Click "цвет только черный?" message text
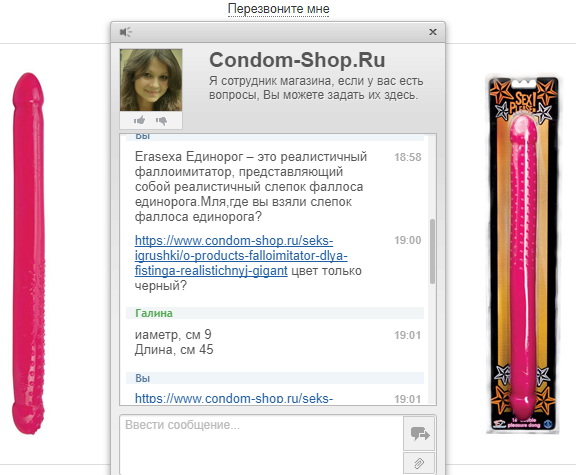This screenshot has width=576, height=475. tap(248, 278)
